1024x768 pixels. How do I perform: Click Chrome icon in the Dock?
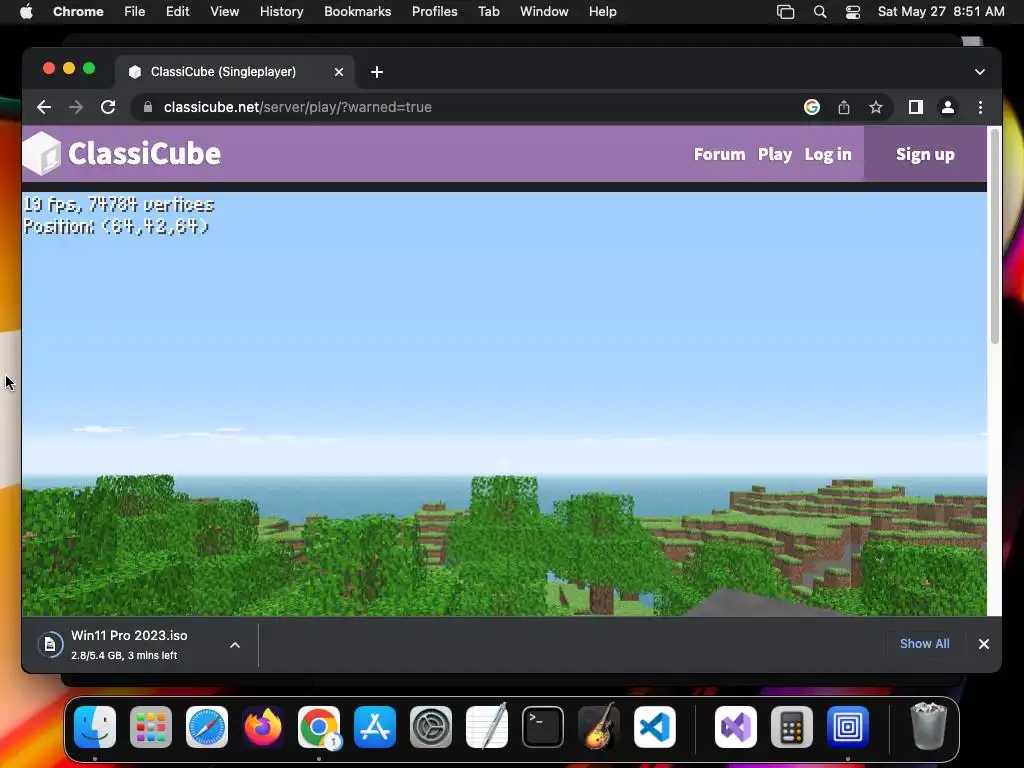[319, 727]
